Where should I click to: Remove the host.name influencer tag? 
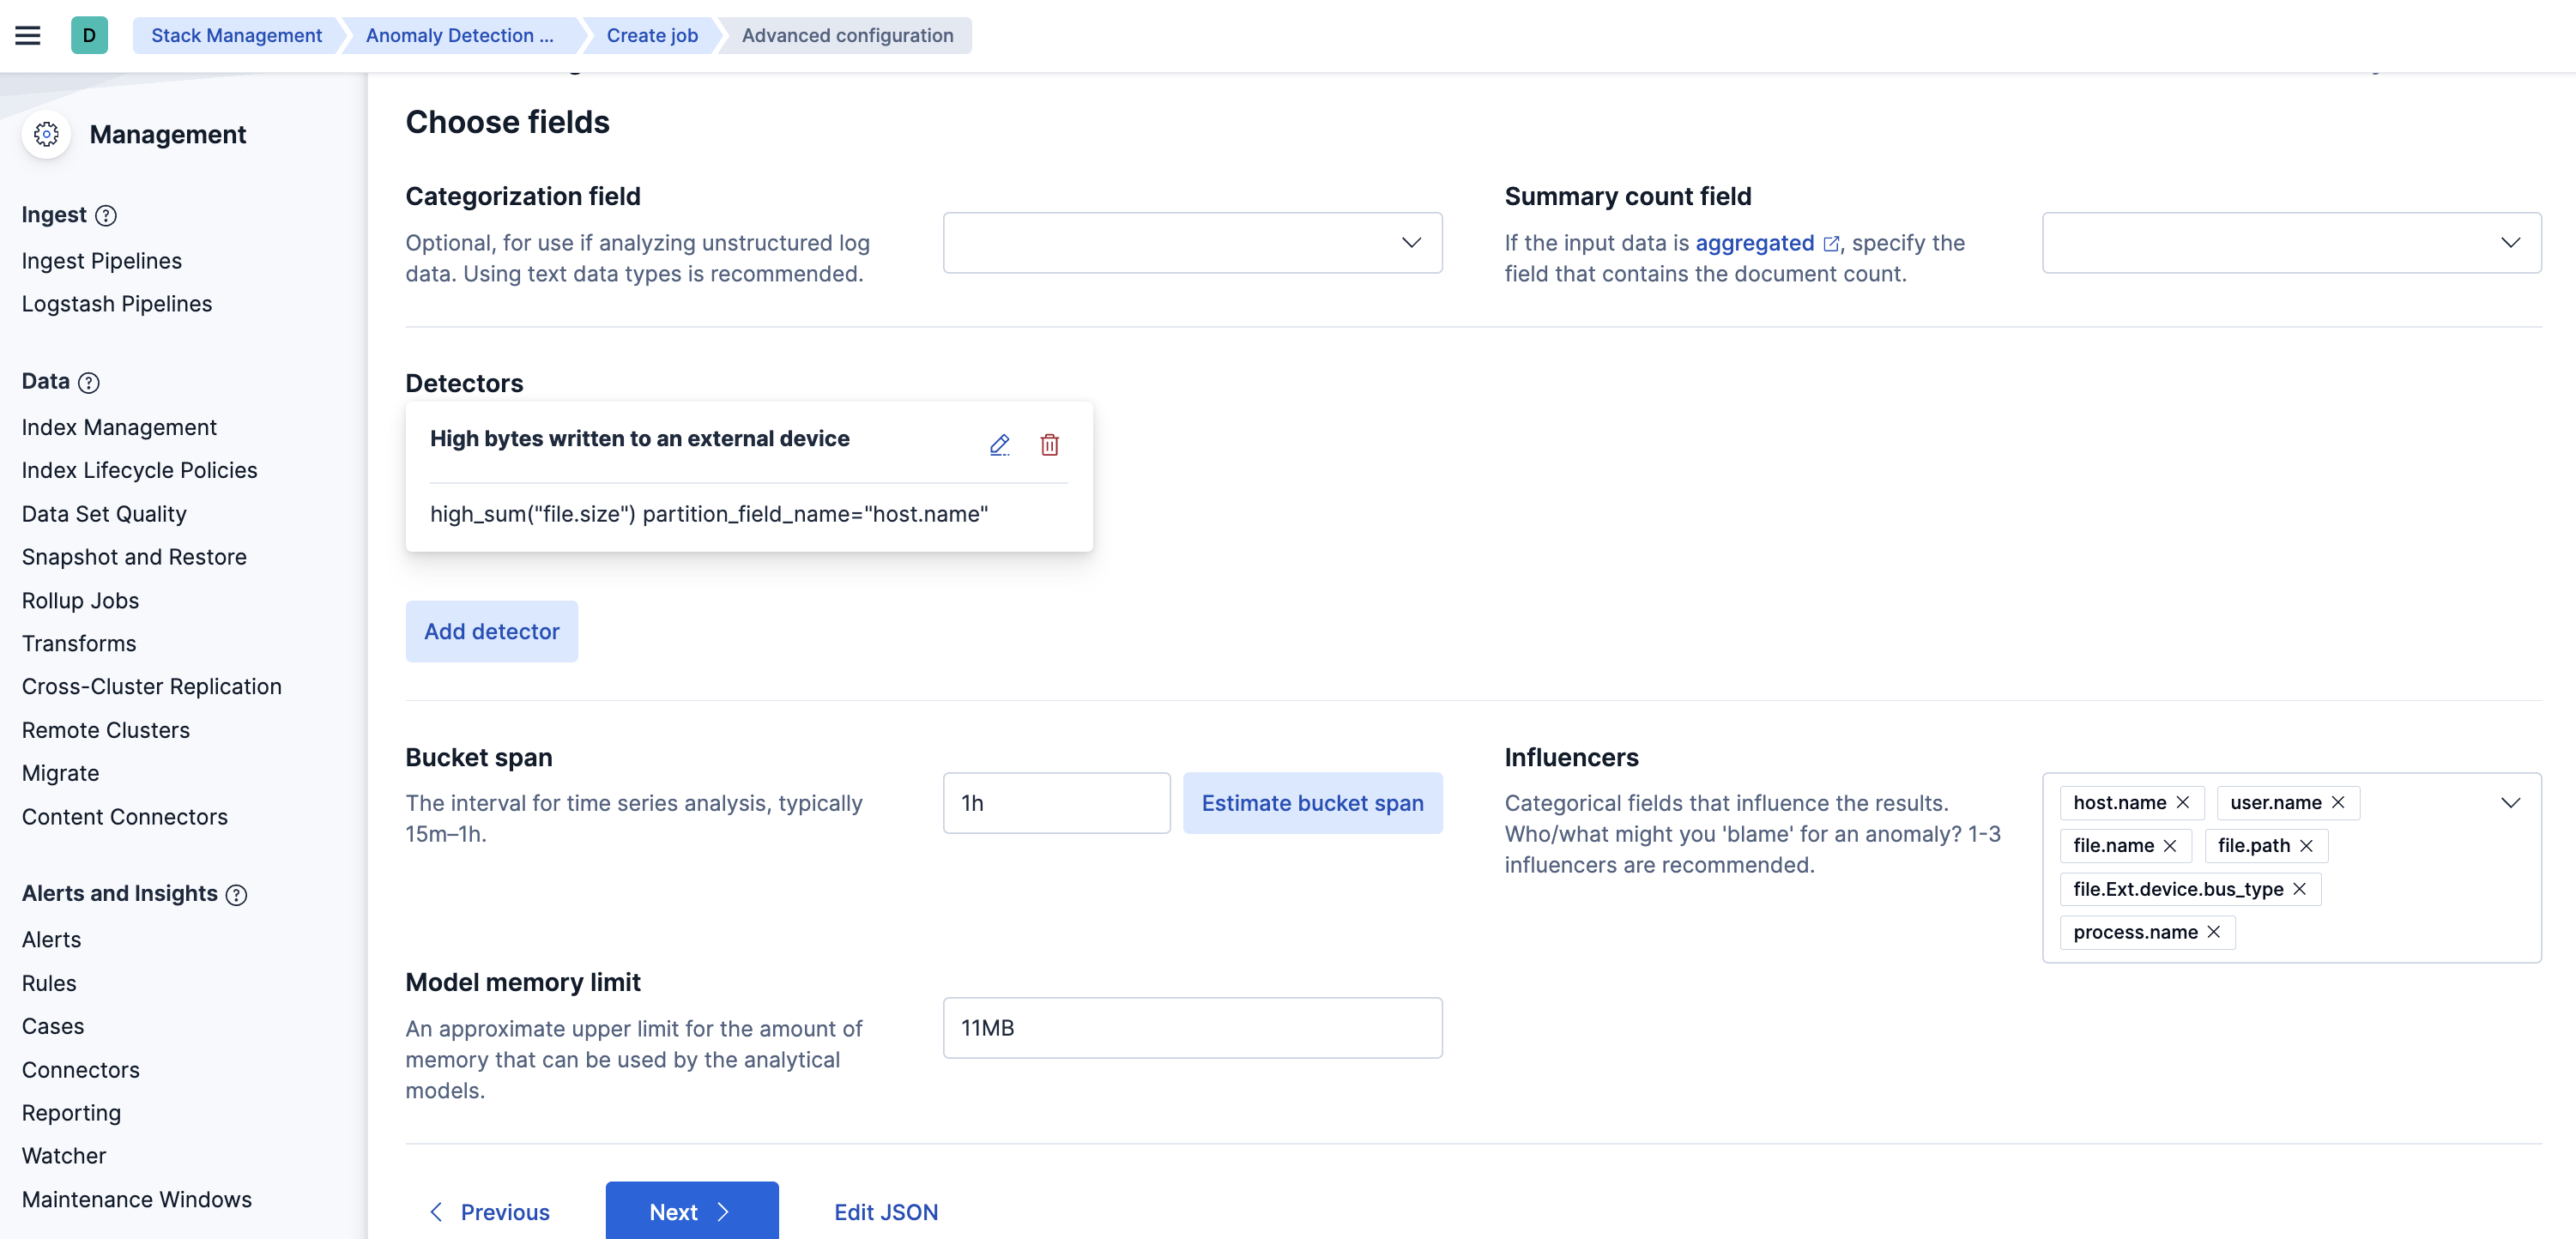2182,802
